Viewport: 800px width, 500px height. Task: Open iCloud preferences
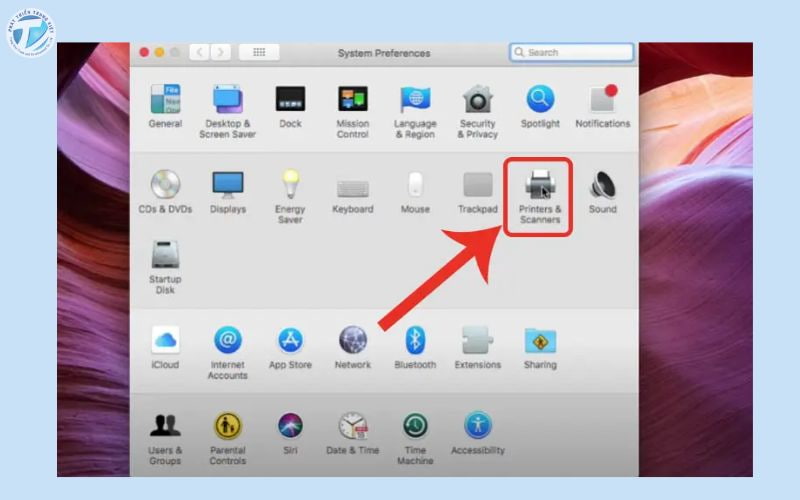(x=165, y=341)
